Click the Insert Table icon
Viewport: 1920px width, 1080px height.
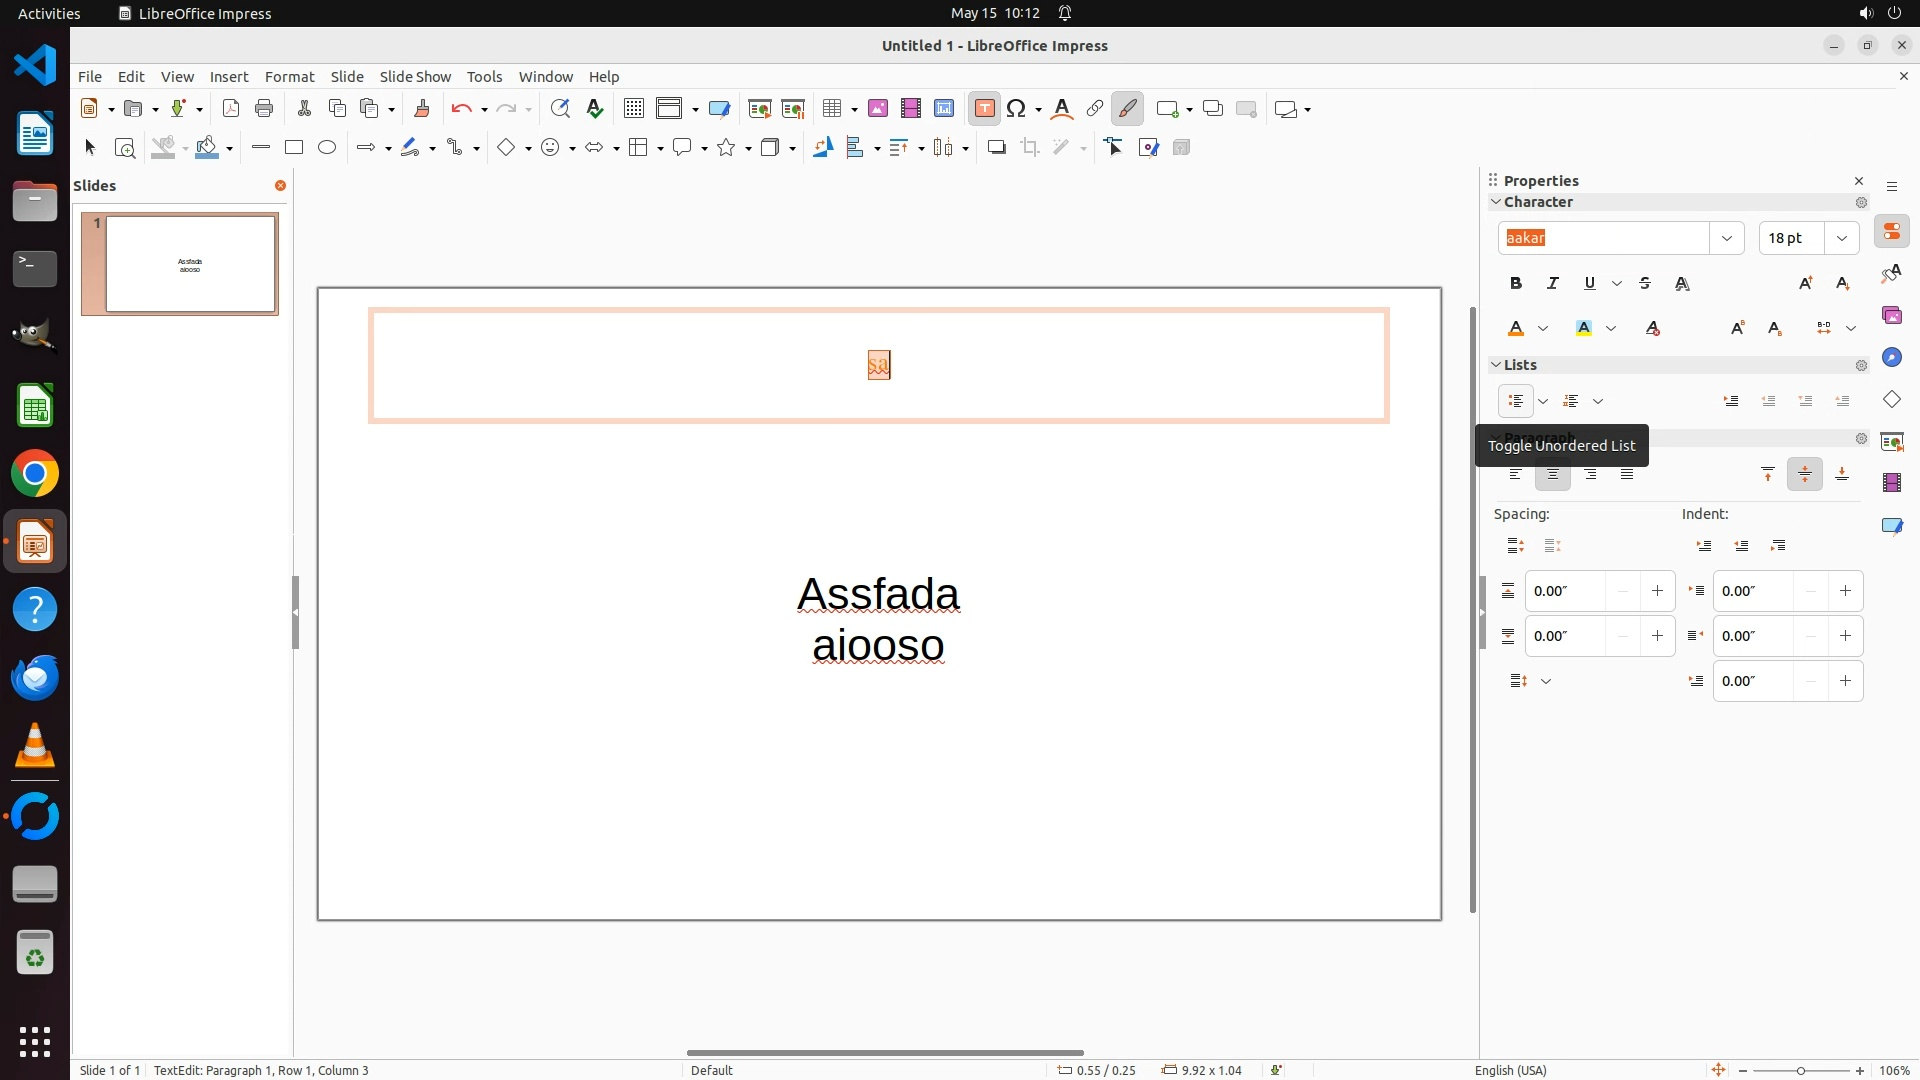[831, 109]
